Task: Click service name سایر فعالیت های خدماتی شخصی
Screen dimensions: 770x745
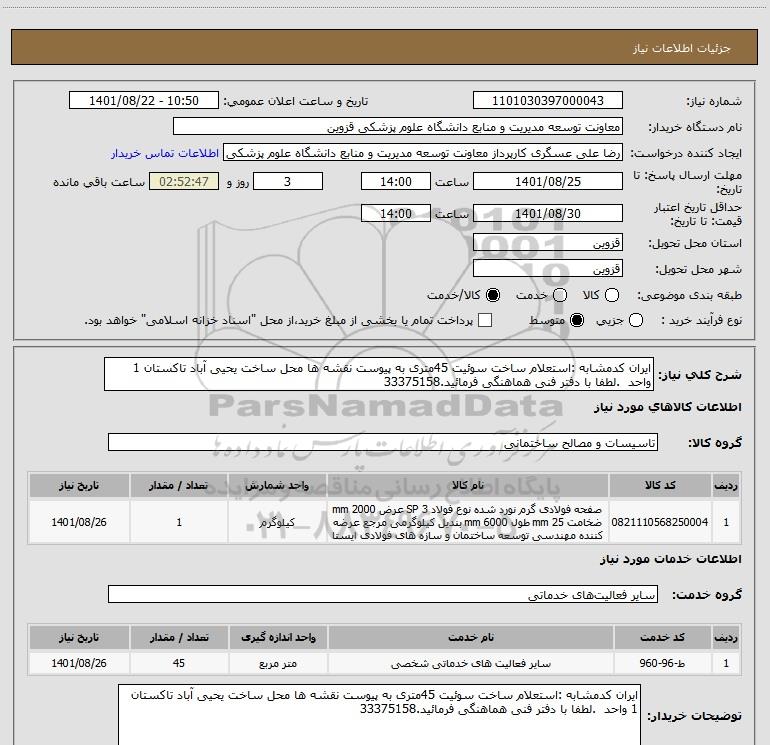Action: point(470,663)
